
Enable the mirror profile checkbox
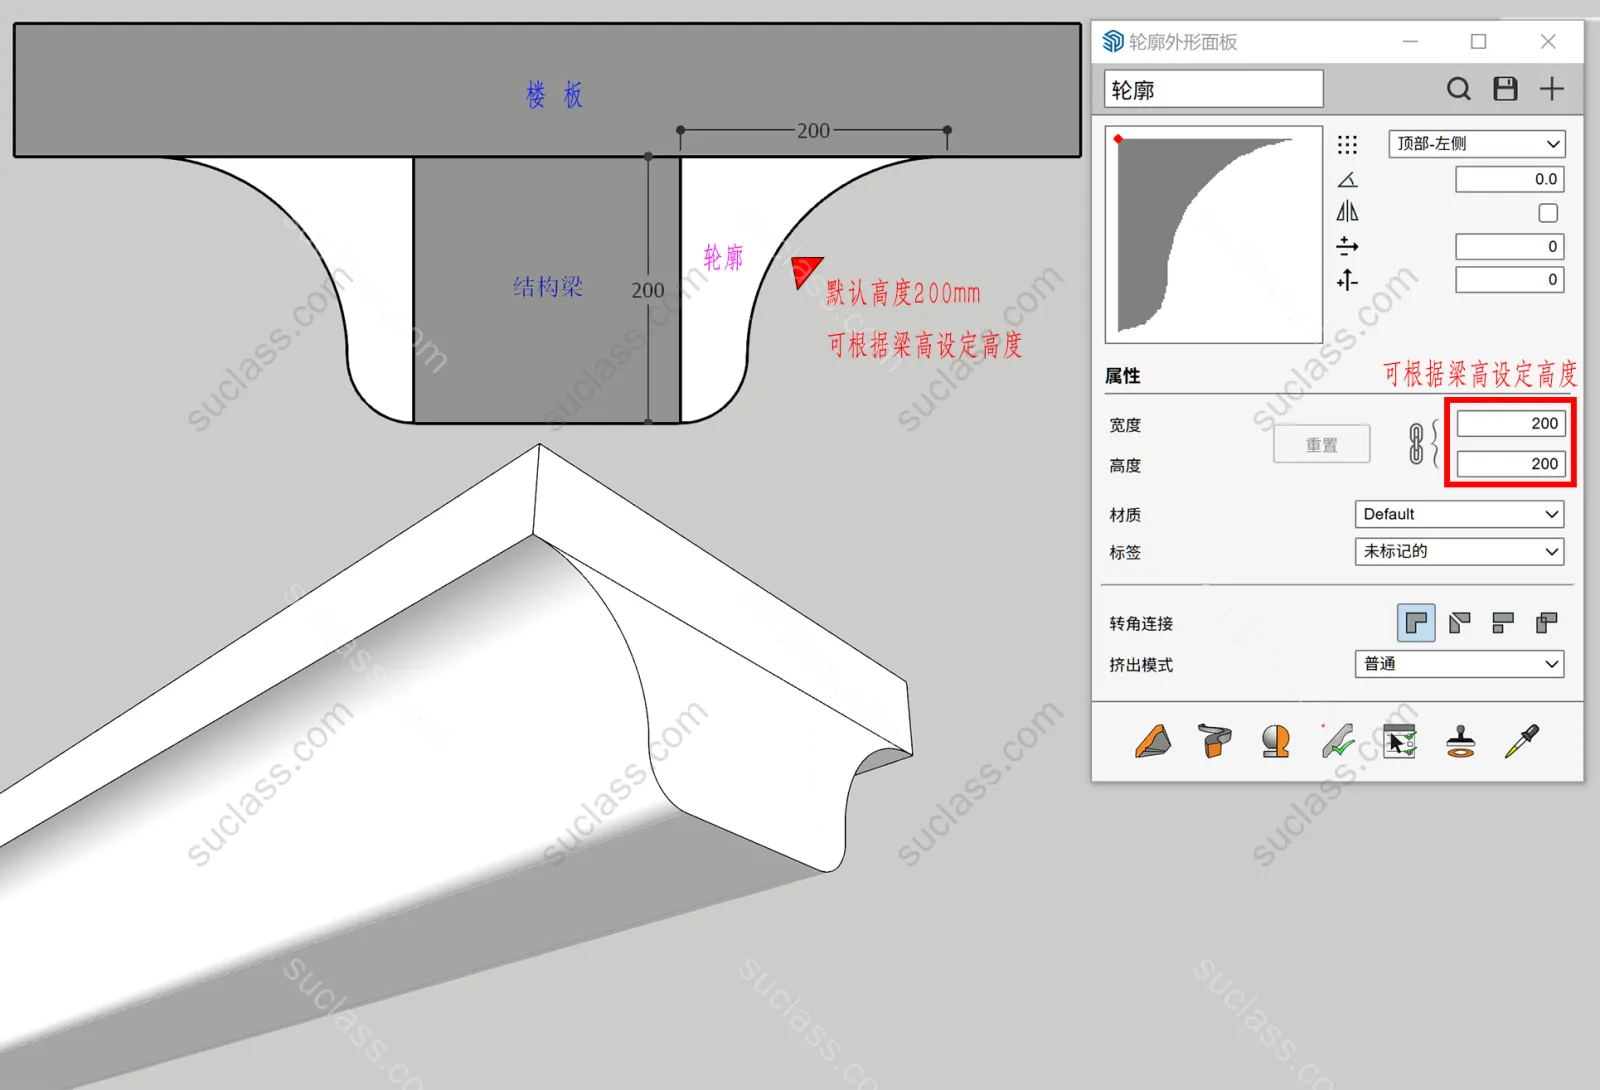click(1547, 213)
